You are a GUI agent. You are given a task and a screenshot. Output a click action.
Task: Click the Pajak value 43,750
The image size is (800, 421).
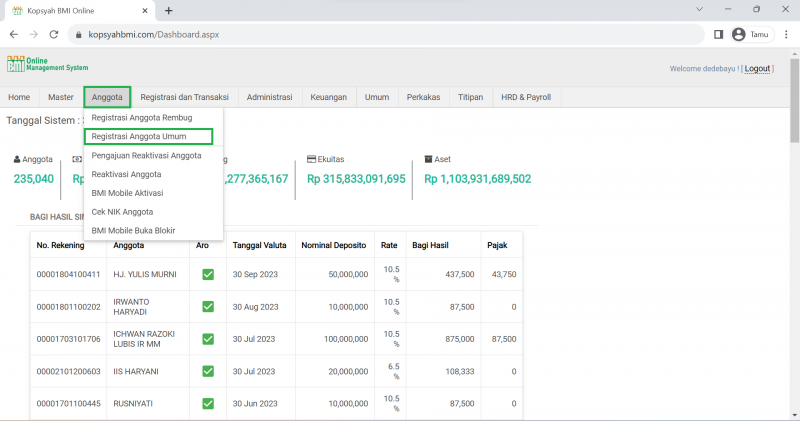(x=504, y=275)
